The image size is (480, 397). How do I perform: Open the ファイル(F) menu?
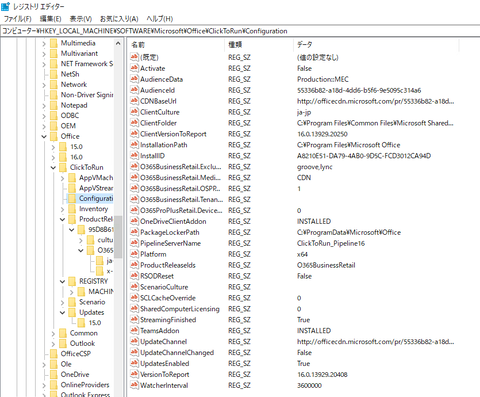coord(17,19)
